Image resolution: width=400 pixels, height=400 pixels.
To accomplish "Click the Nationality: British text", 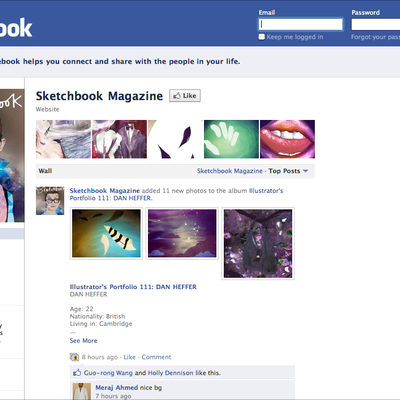I will pyautogui.click(x=97, y=316).
